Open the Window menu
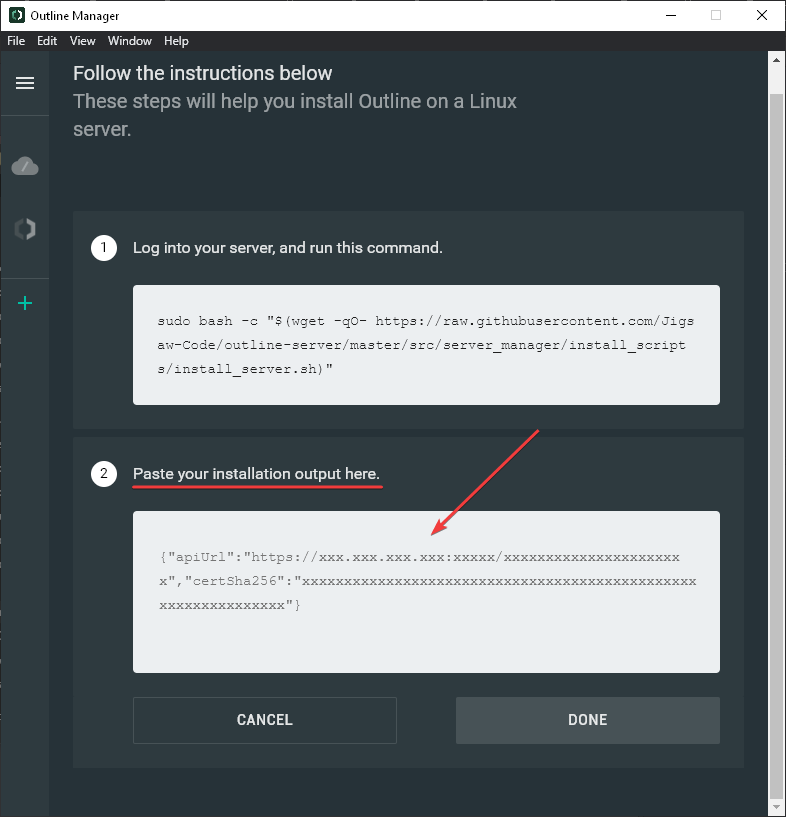The width and height of the screenshot is (786, 817). pos(130,41)
